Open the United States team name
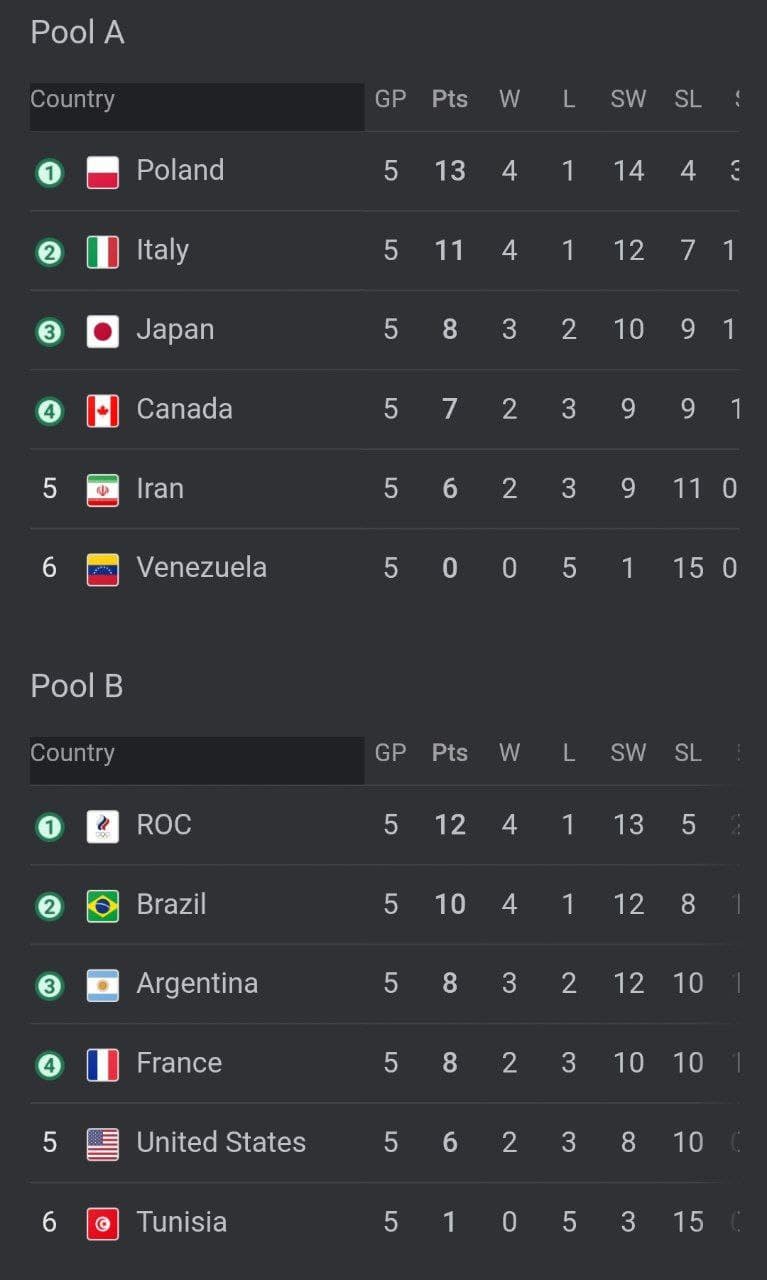Viewport: 767px width, 1280px height. pos(221,1142)
